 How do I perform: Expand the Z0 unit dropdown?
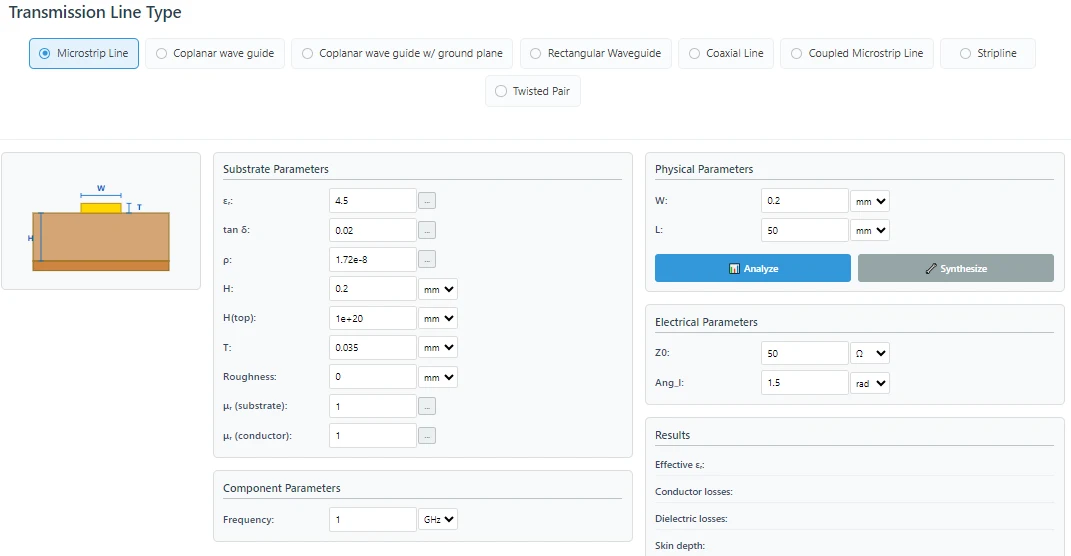[869, 354]
